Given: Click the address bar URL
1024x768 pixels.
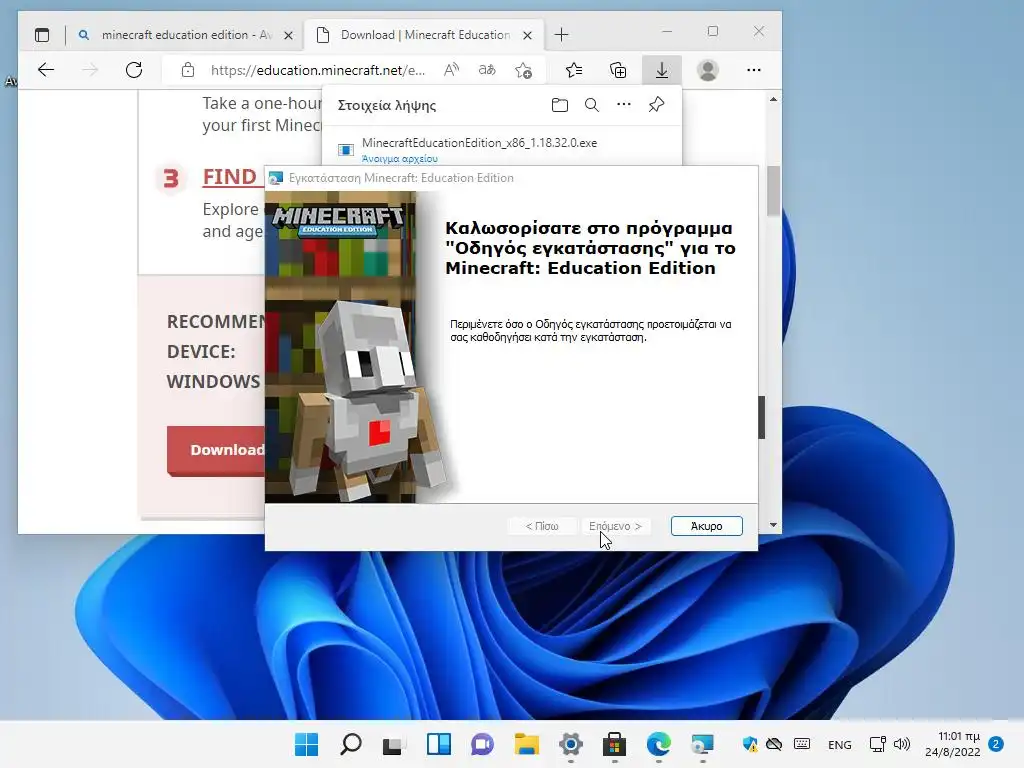Looking at the screenshot, I should (317, 70).
